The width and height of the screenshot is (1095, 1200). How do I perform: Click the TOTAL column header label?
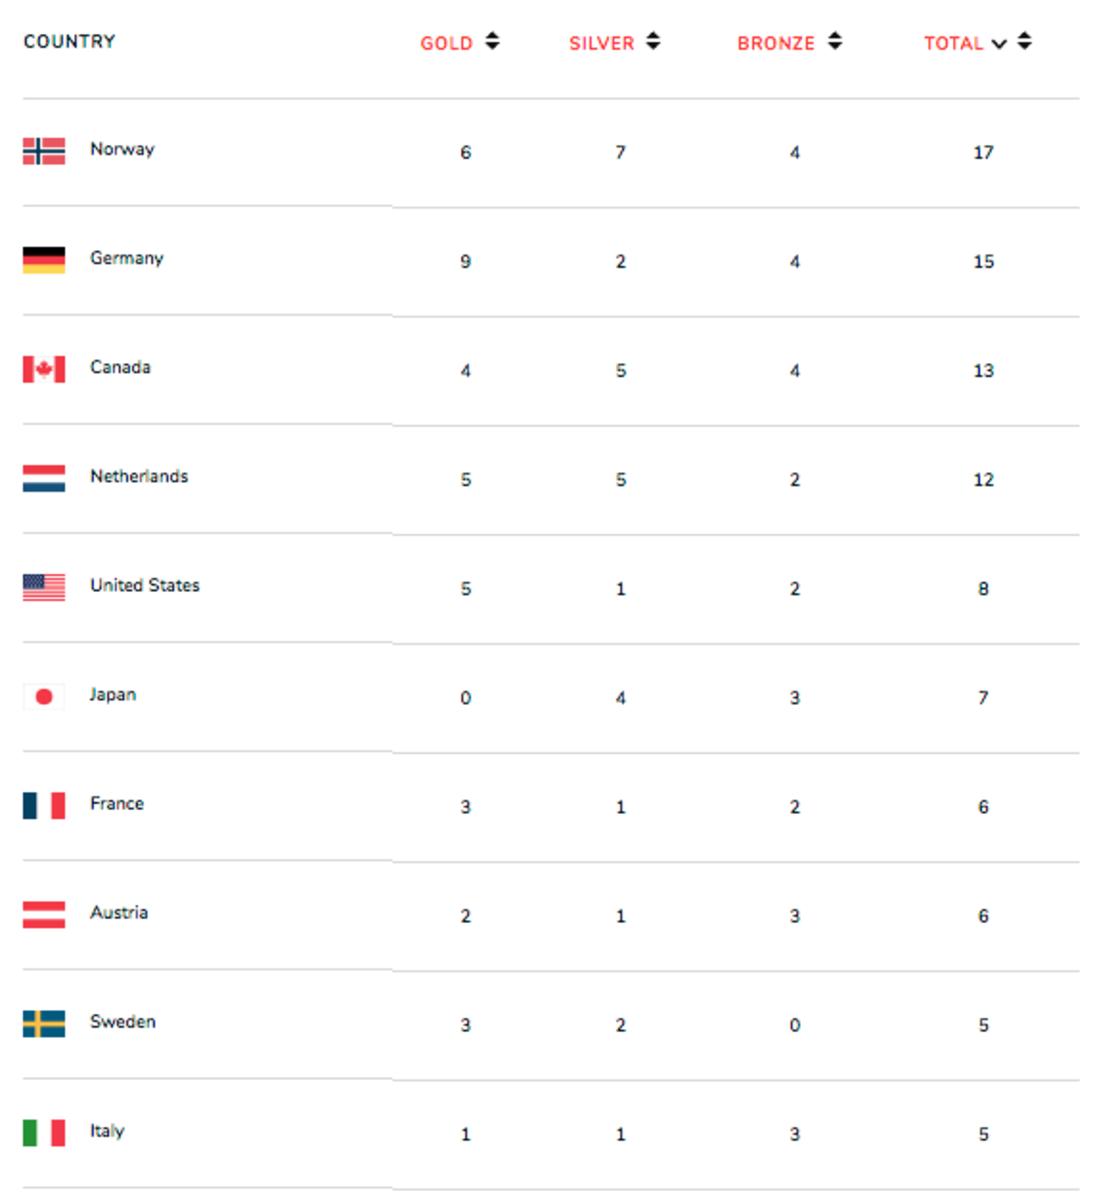953,43
